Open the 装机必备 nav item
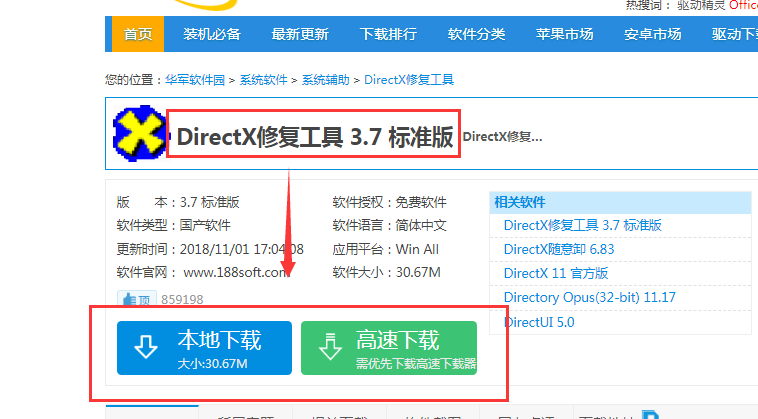This screenshot has width=758, height=419. (x=212, y=34)
